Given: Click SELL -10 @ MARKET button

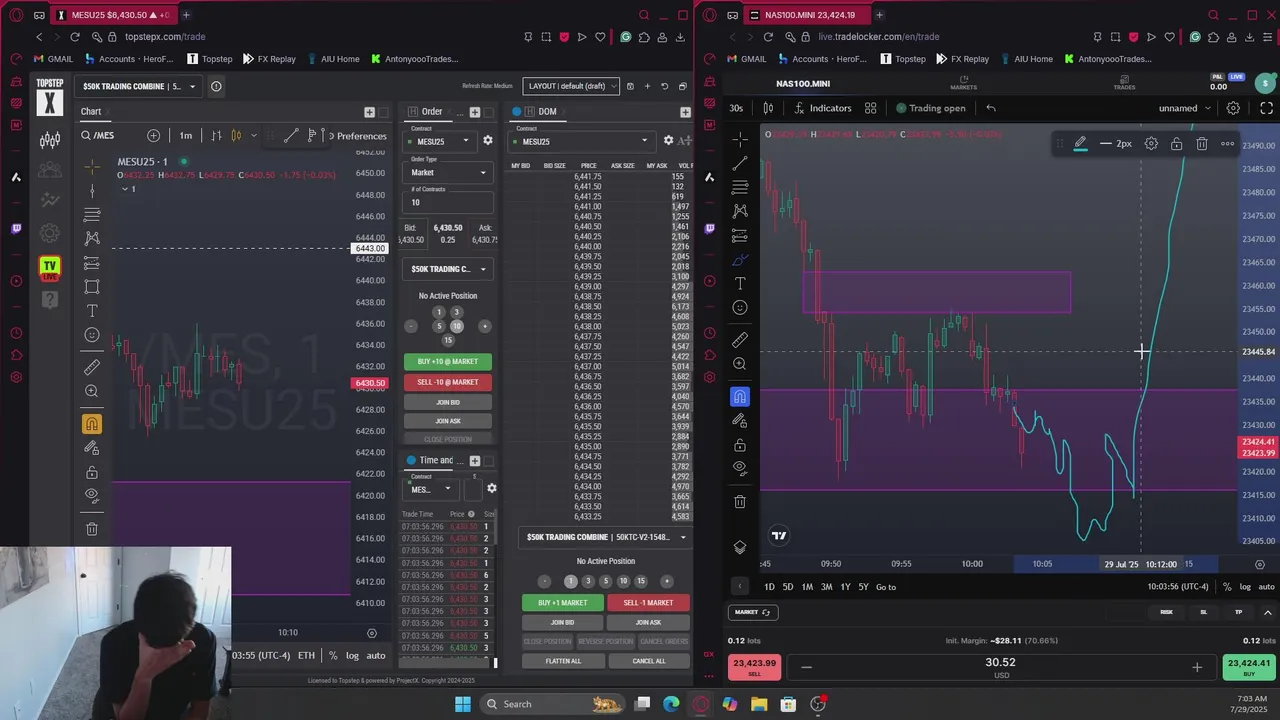Looking at the screenshot, I should pos(448,382).
